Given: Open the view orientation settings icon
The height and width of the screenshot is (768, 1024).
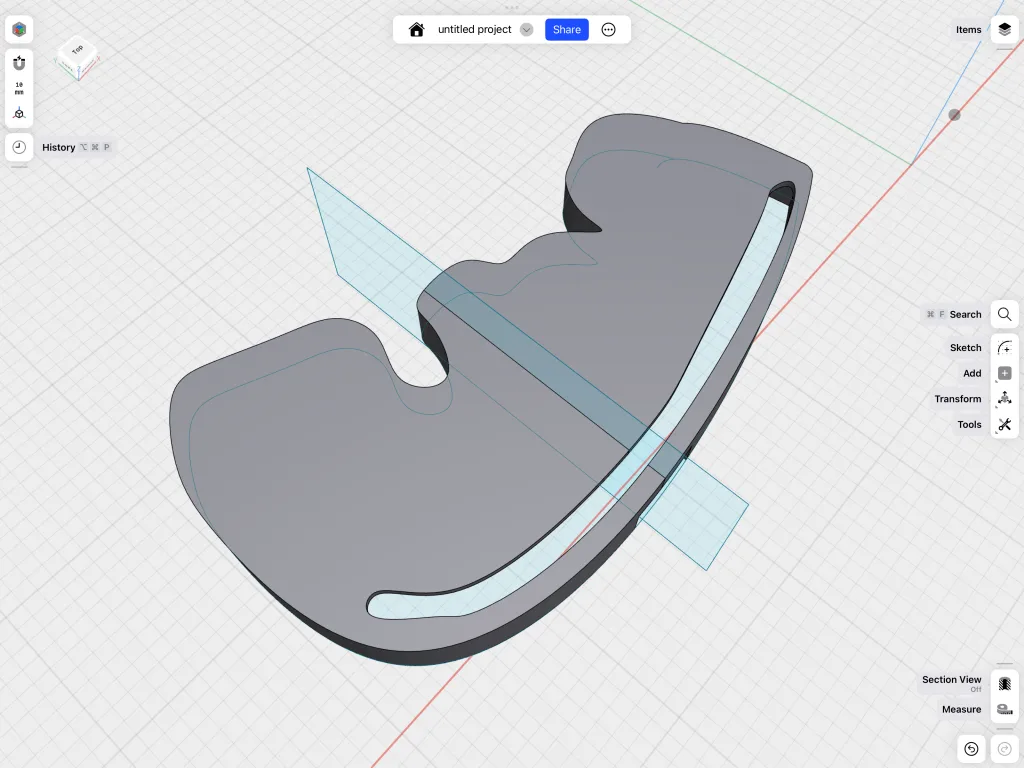Looking at the screenshot, I should point(19,113).
